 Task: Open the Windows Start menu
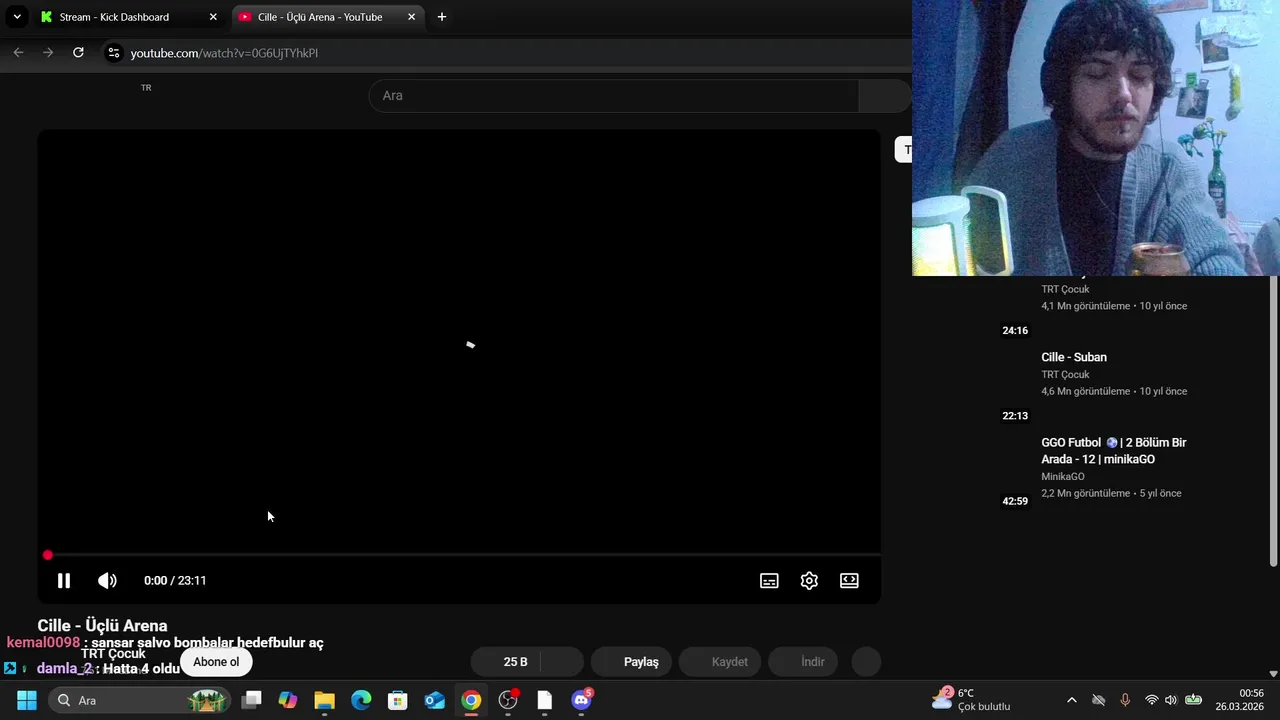[27, 700]
